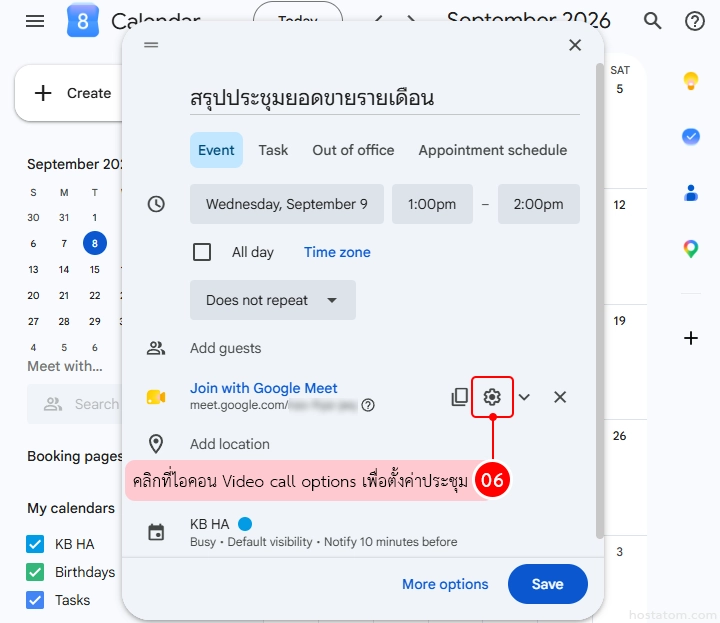Uncheck KB HA calendar checkbox
Screen dimensions: 720x623
(35, 544)
